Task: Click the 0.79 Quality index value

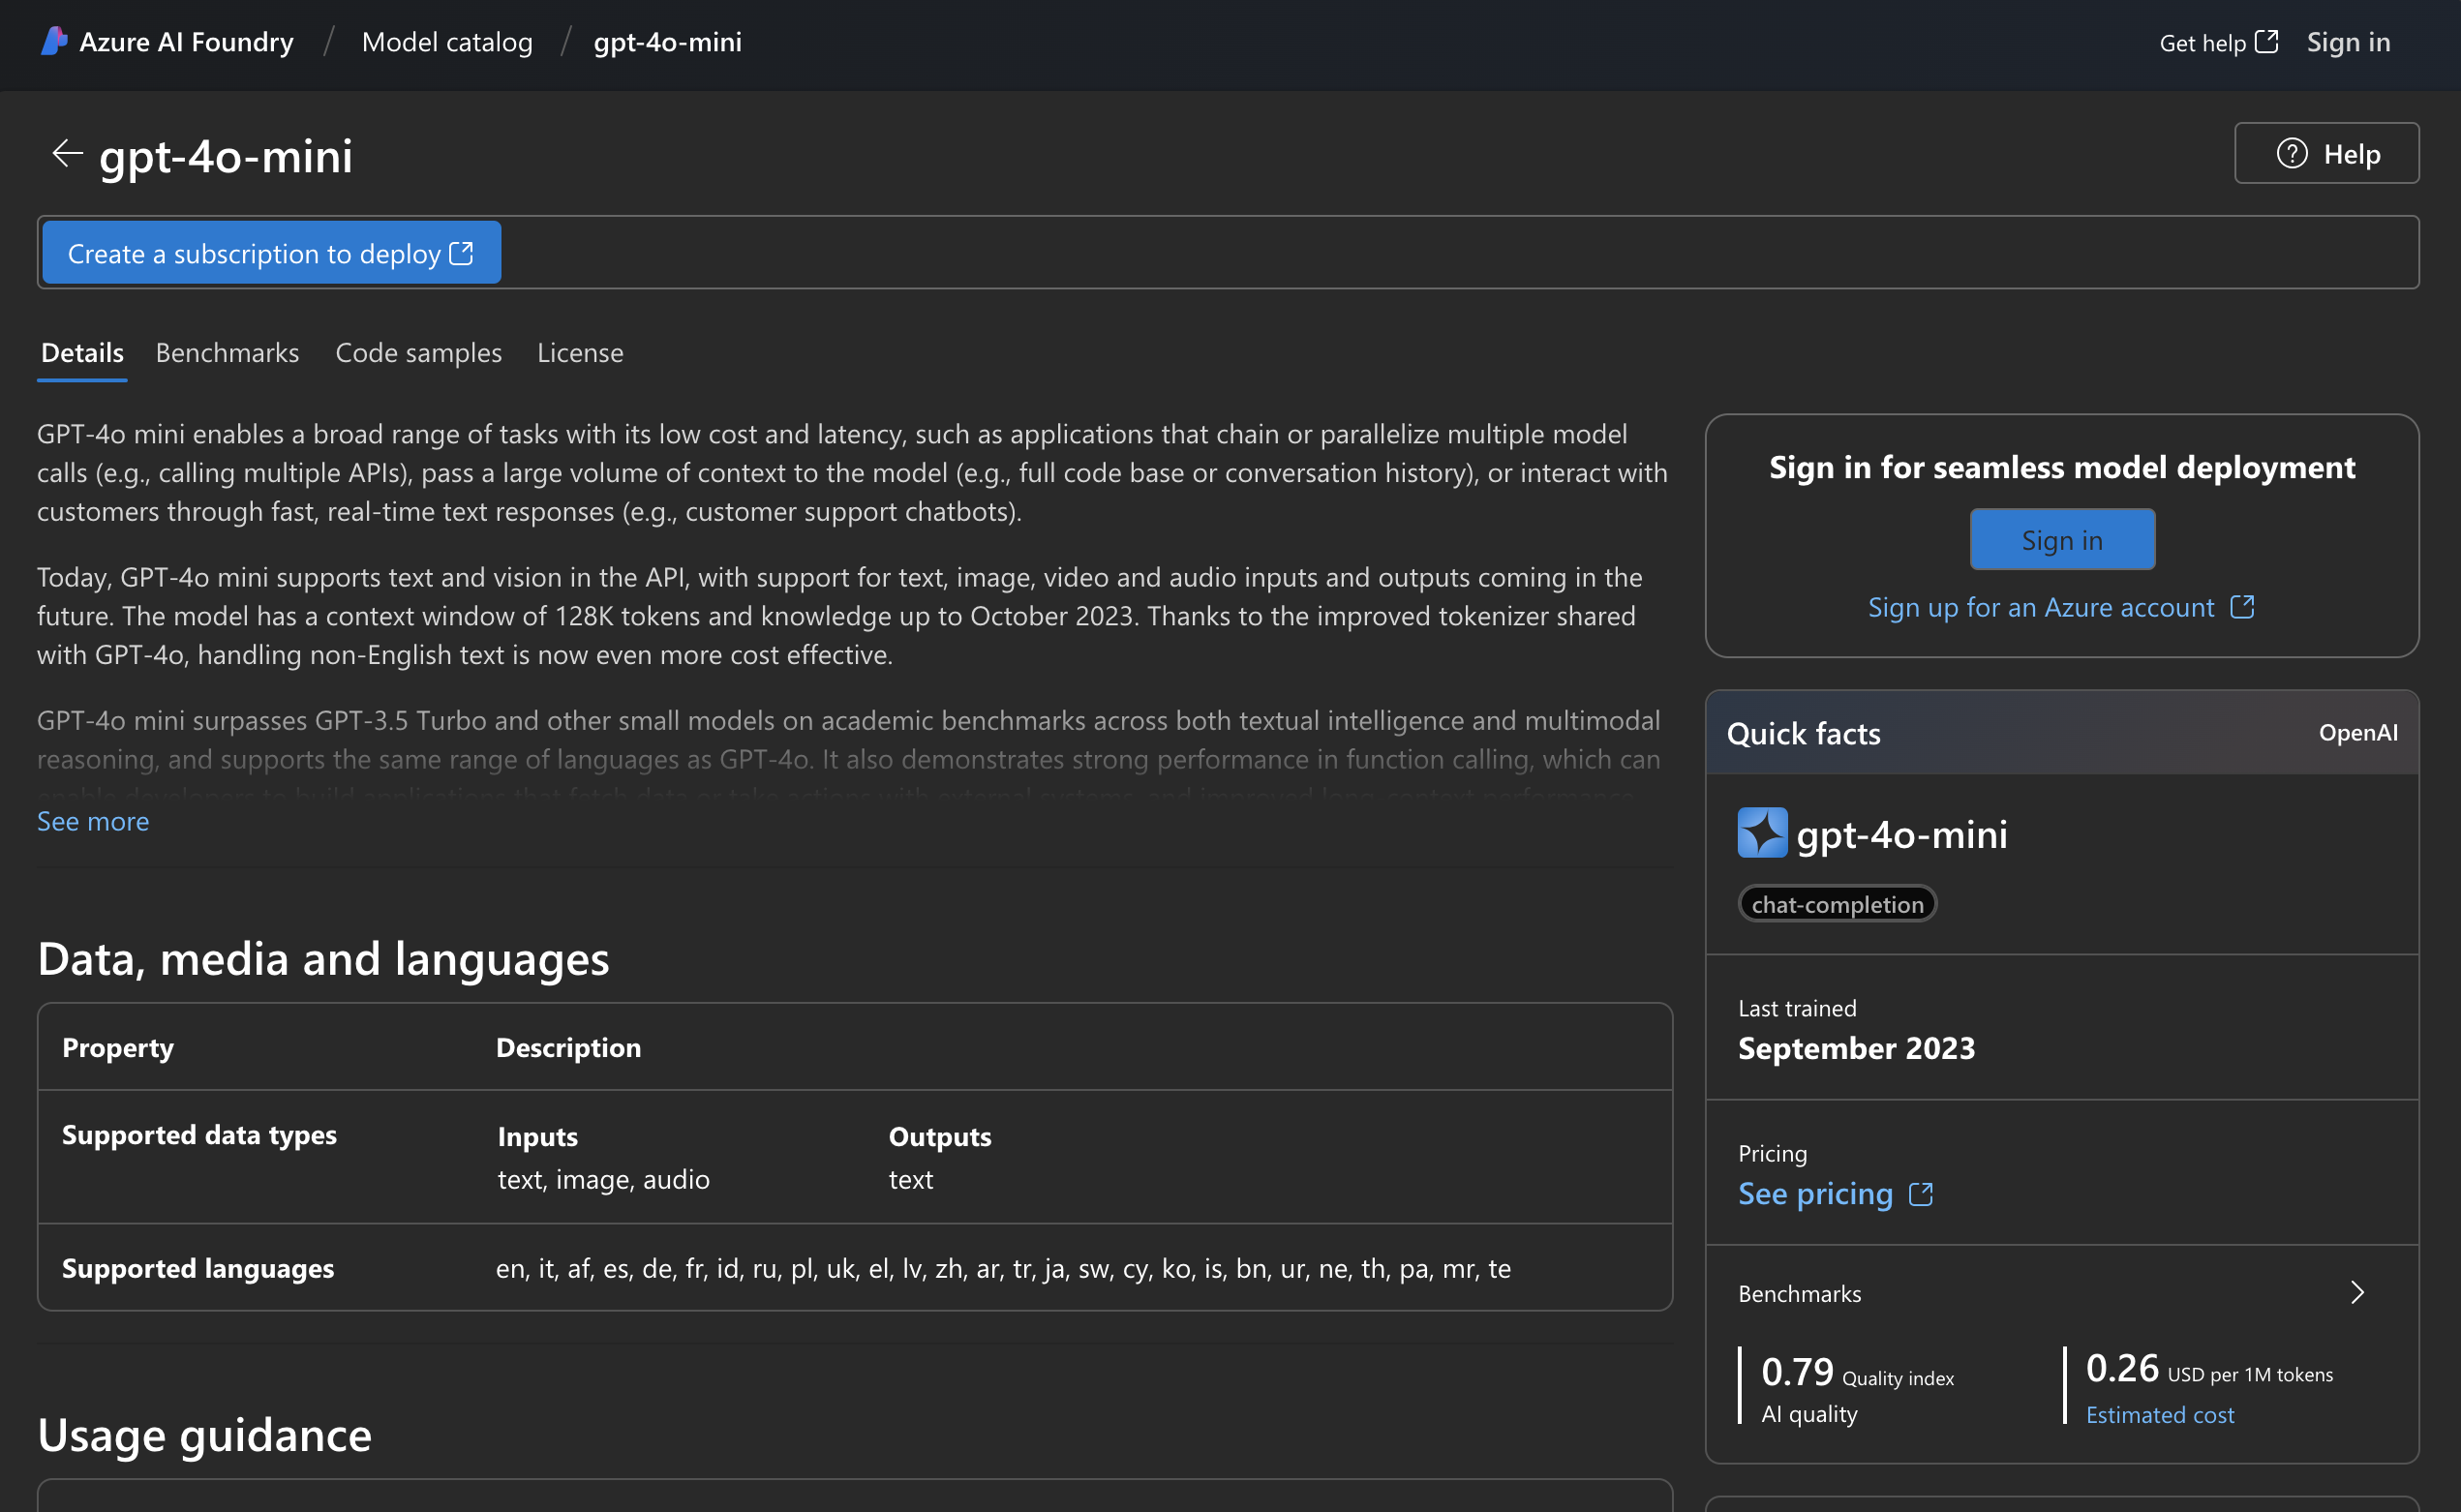Action: 1797,1371
